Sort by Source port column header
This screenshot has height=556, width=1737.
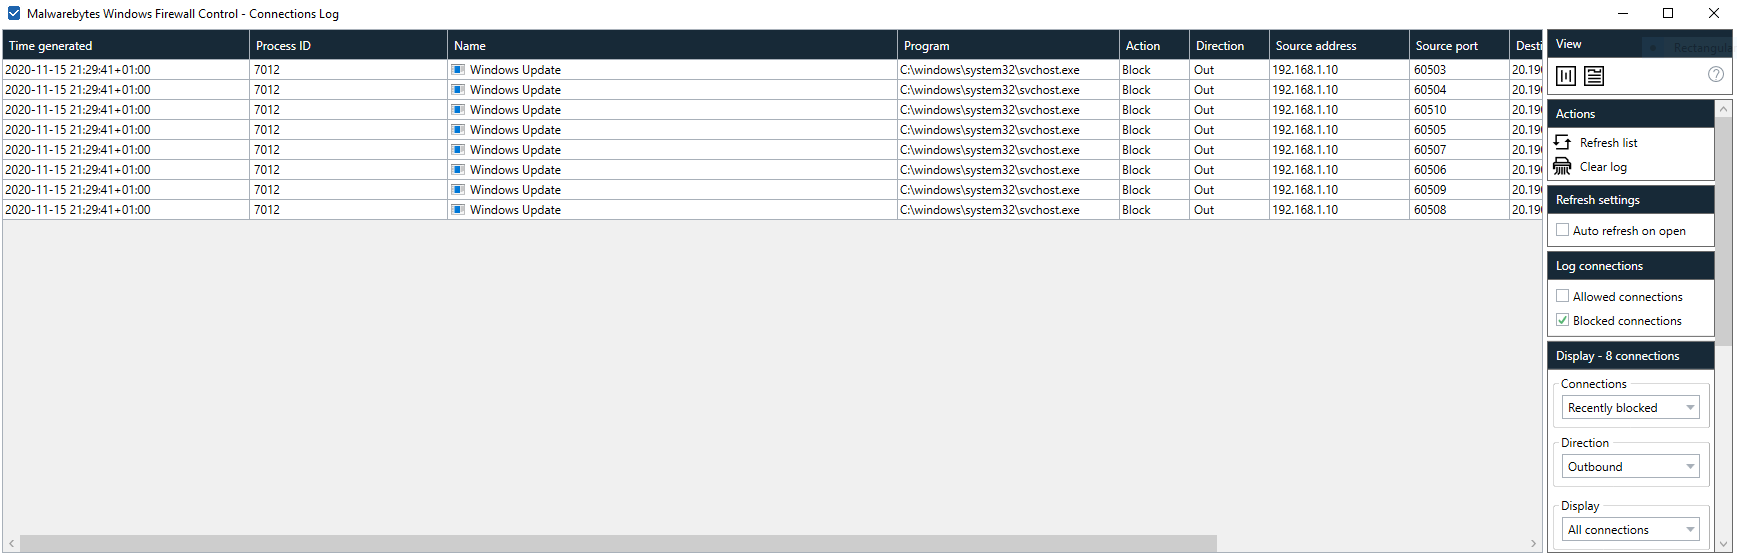point(1459,46)
